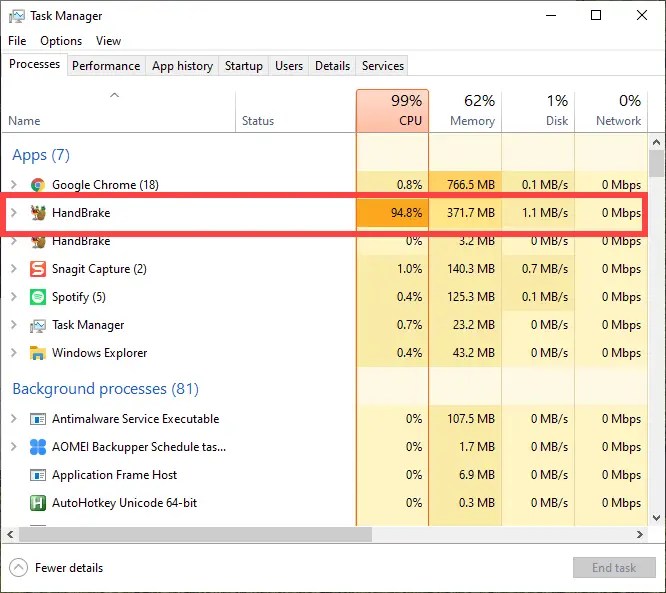Viewport: 666px width, 593px height.
Task: Select the Processes tab
Action: click(x=34, y=64)
